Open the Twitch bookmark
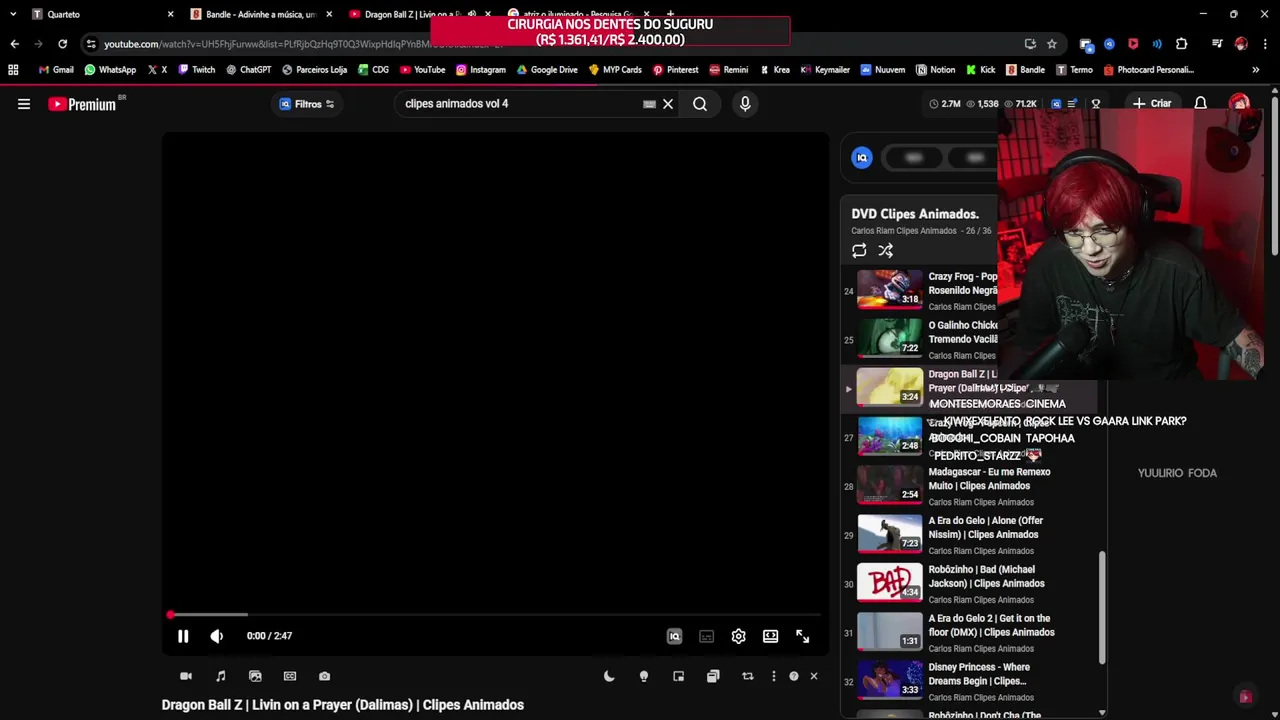This screenshot has height=720, width=1280. pos(196,70)
